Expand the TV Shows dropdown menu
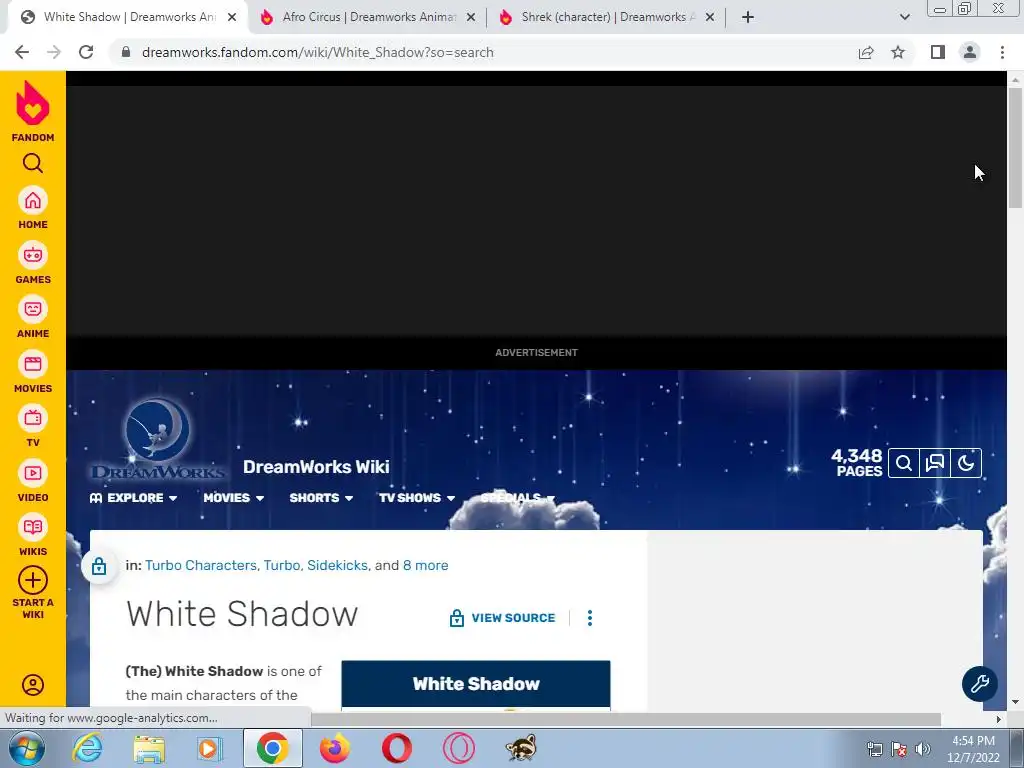 click(x=417, y=498)
